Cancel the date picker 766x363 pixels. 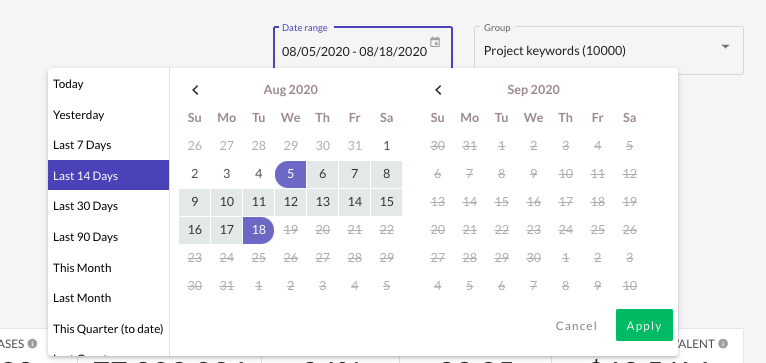[x=576, y=326]
